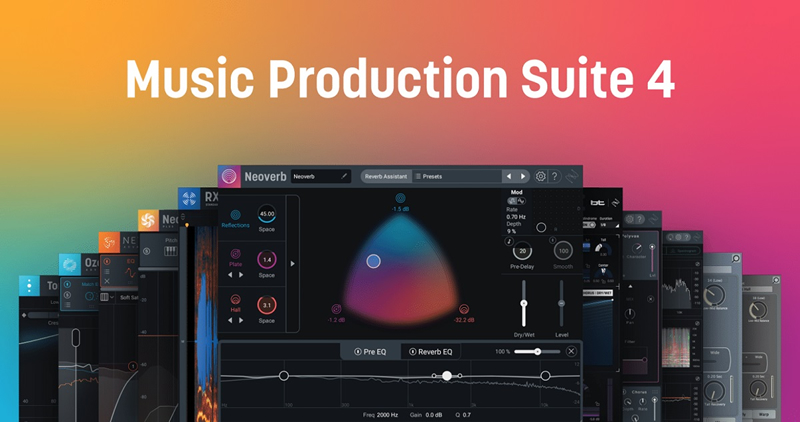Edit preset name with pencil icon
Screen dimensions: 800x422
344,177
